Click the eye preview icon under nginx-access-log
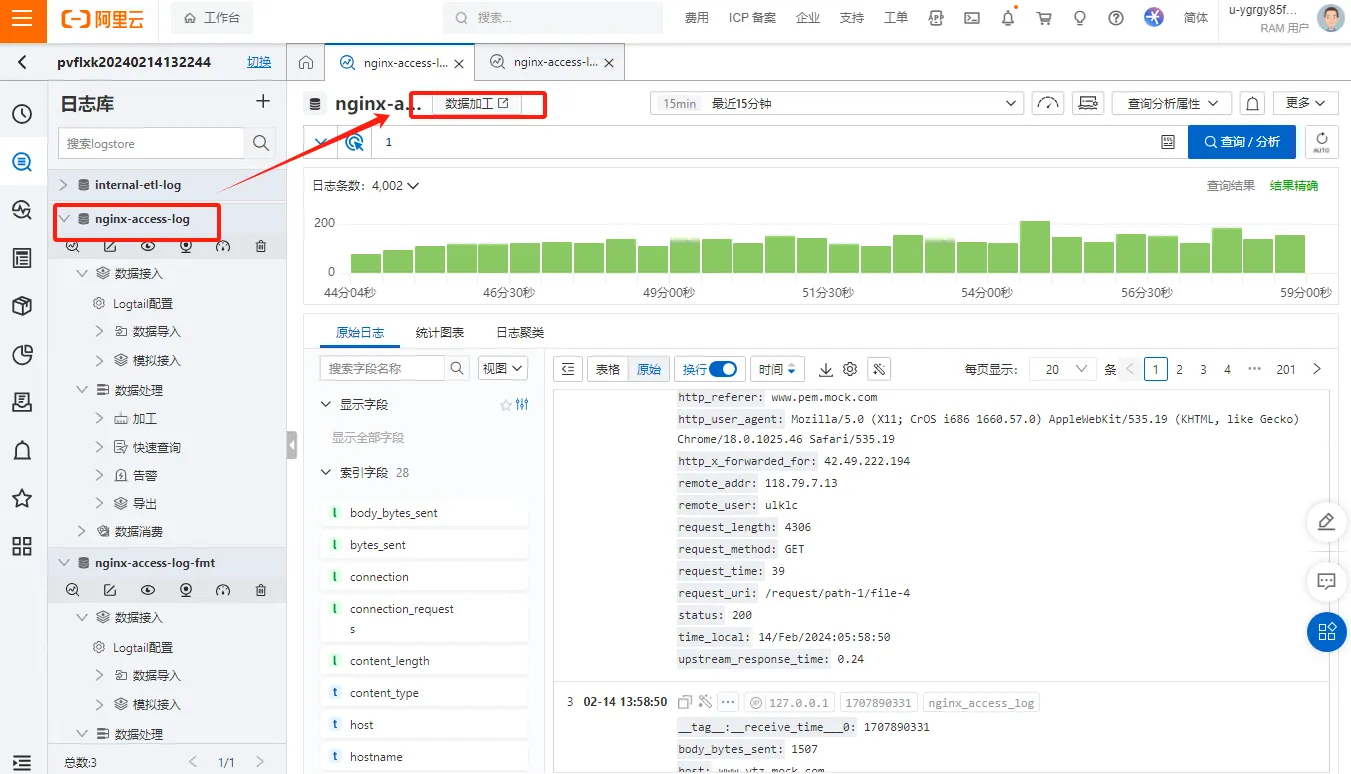Viewport: 1351px width, 774px height. 148,246
